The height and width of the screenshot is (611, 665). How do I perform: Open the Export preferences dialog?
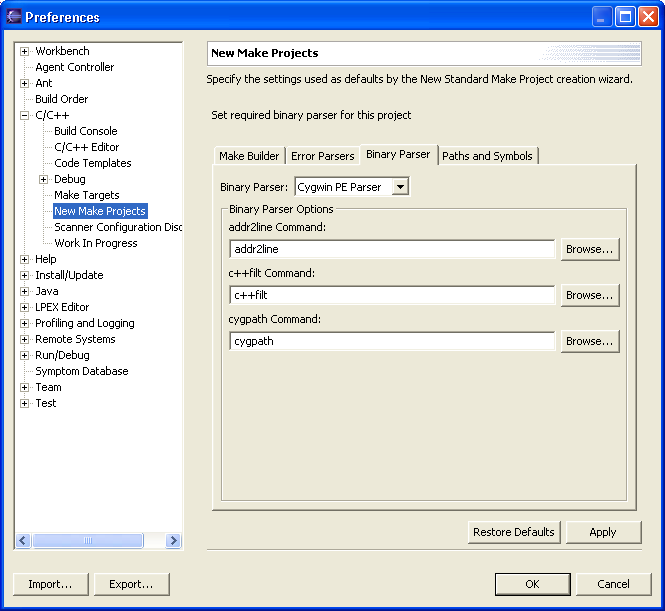tap(131, 584)
